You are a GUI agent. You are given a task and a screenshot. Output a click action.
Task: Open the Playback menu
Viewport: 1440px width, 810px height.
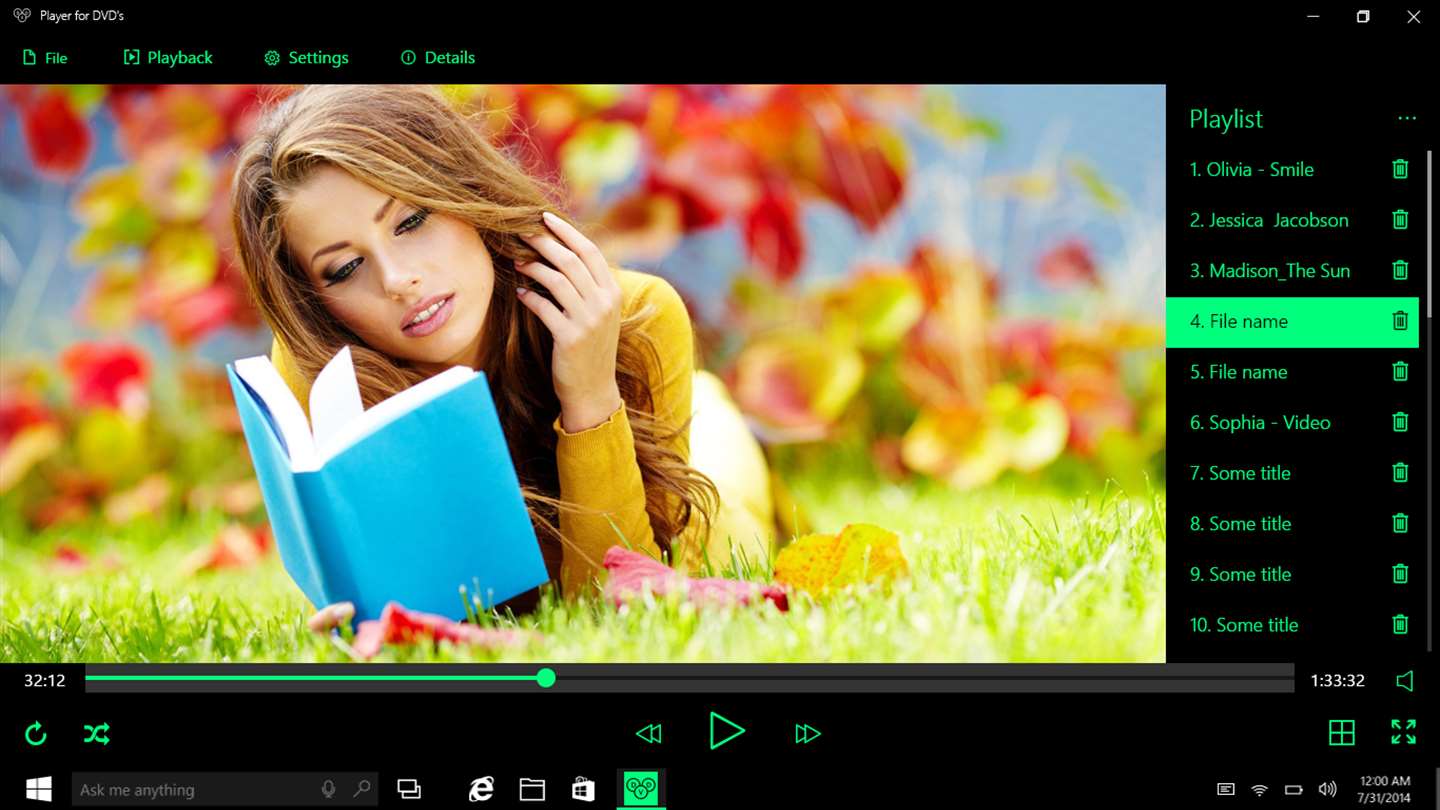[x=168, y=58]
